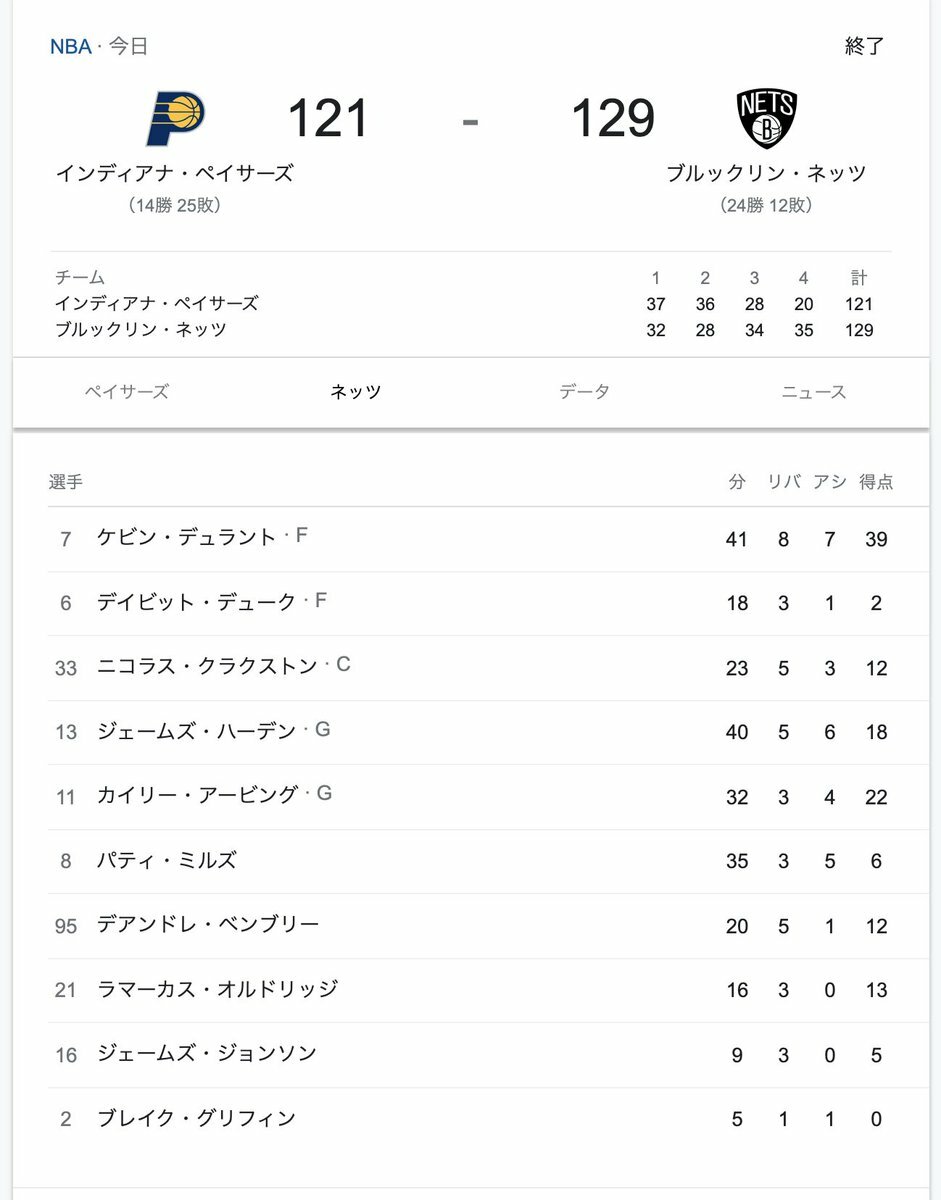Image resolution: width=941 pixels, height=1200 pixels.
Task: Click カイリー・アービング player name
Action: [x=197, y=796]
